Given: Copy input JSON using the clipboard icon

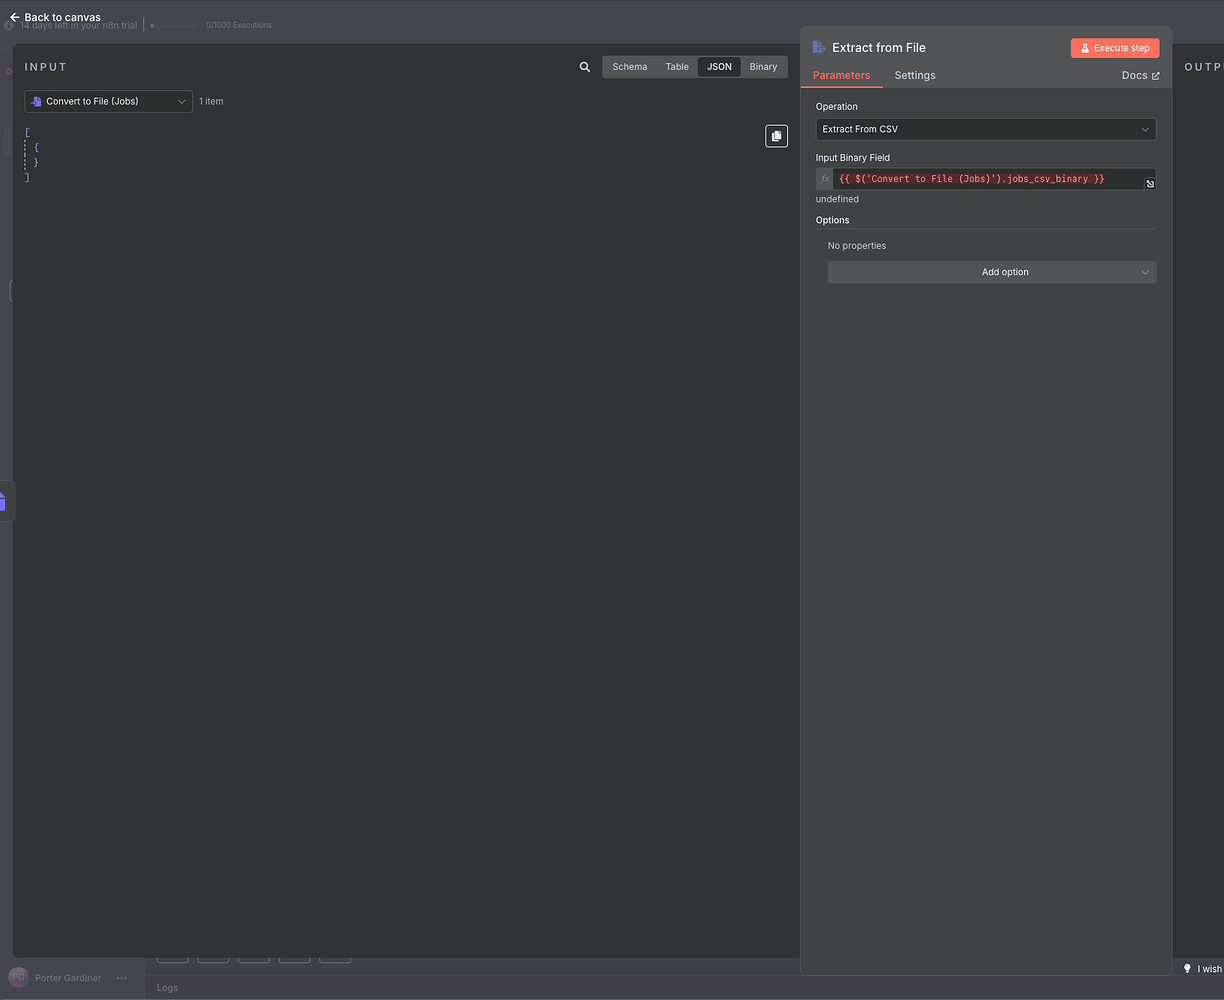Looking at the screenshot, I should [x=776, y=135].
